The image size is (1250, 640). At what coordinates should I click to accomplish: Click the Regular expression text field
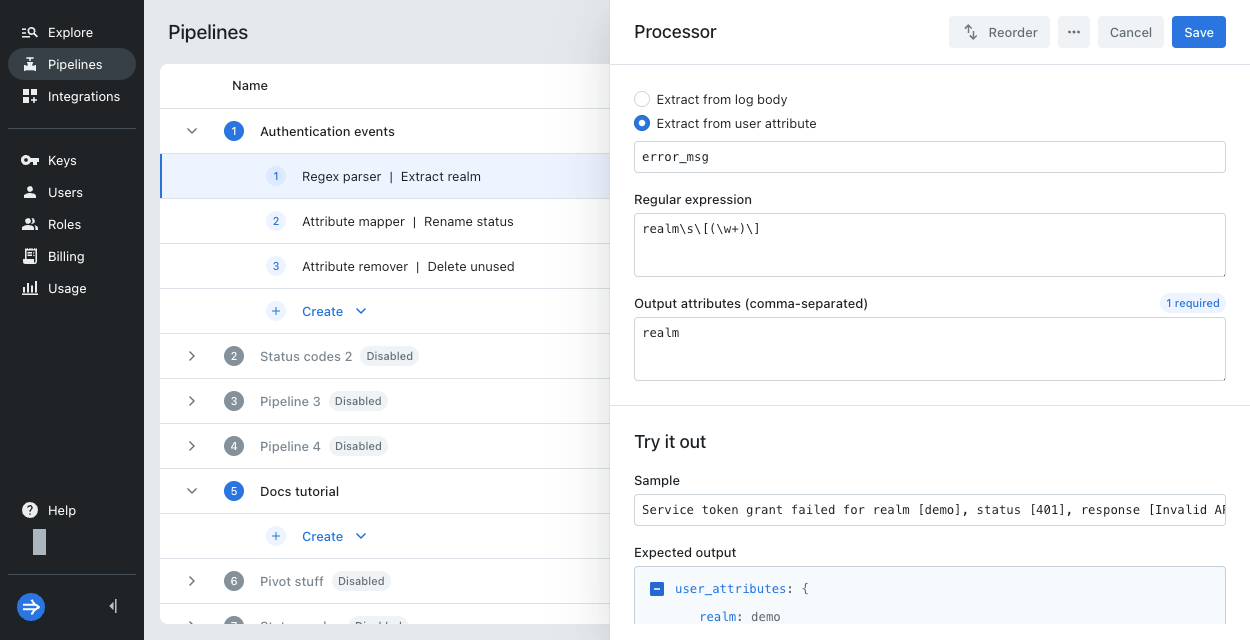pyautogui.click(x=929, y=244)
